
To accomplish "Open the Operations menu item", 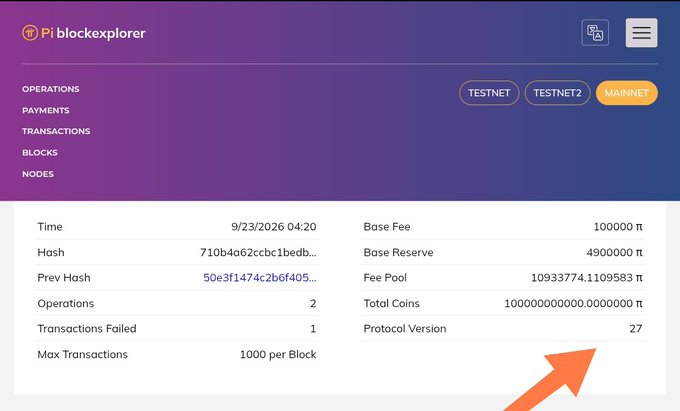I will pyautogui.click(x=51, y=89).
